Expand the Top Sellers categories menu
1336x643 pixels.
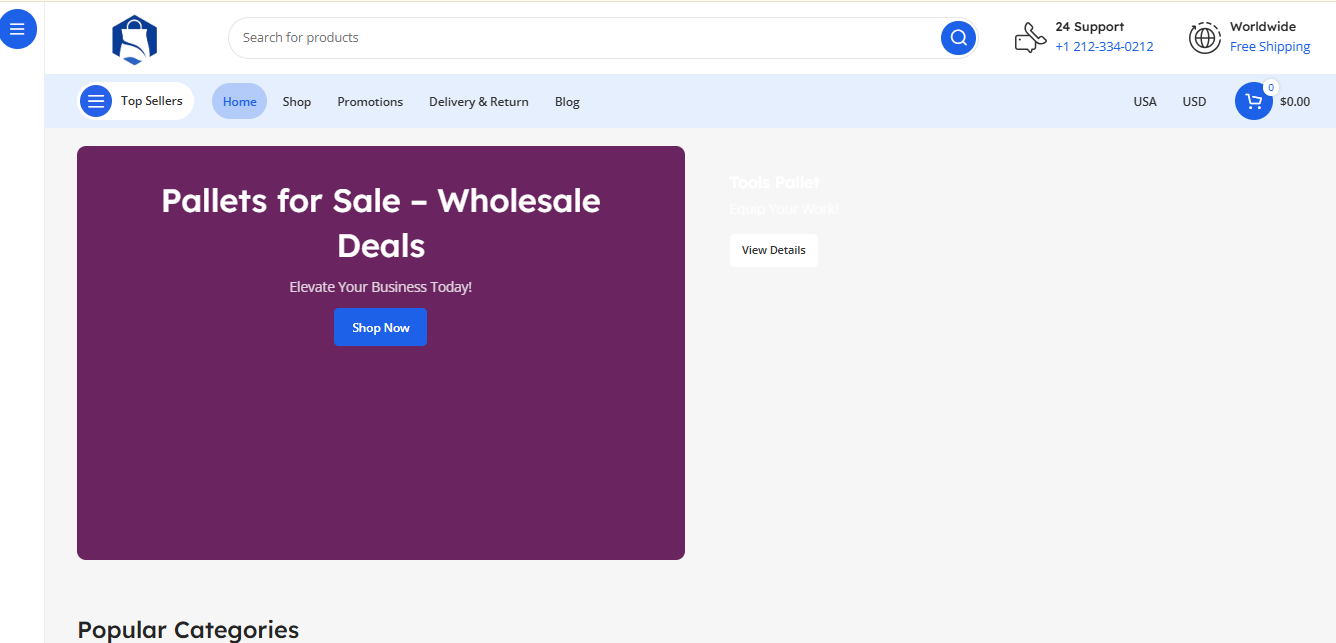tap(136, 101)
